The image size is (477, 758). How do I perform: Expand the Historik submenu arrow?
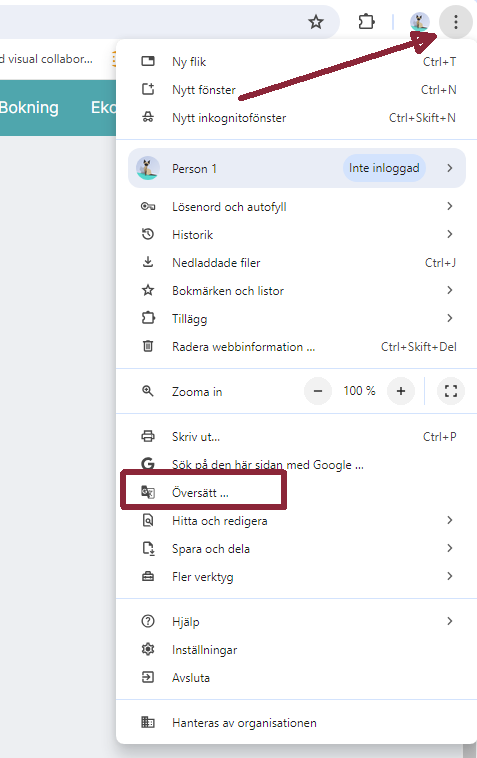450,234
